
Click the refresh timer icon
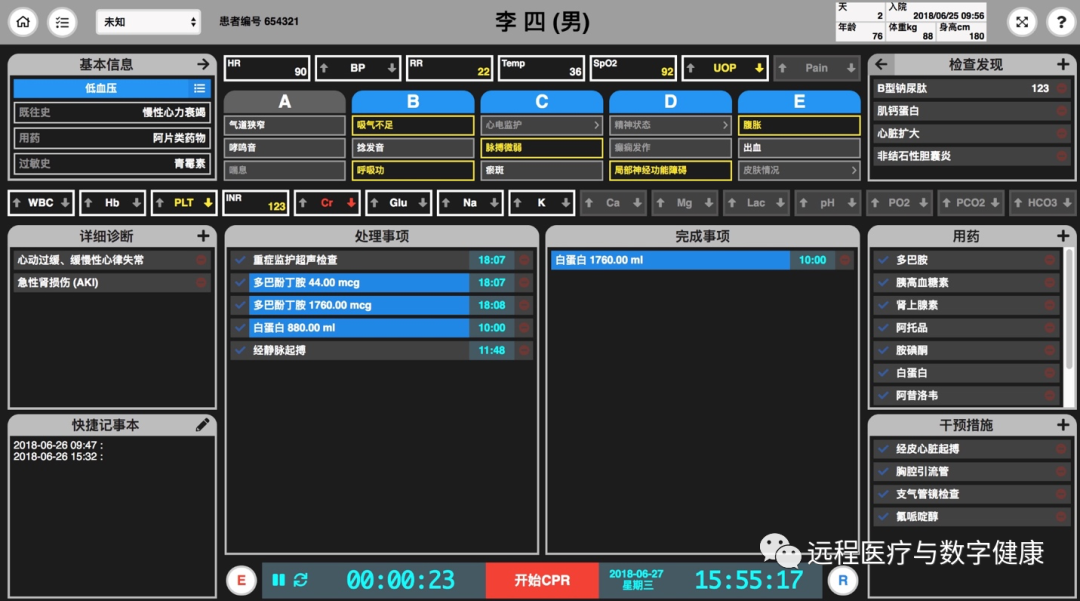tap(300, 580)
